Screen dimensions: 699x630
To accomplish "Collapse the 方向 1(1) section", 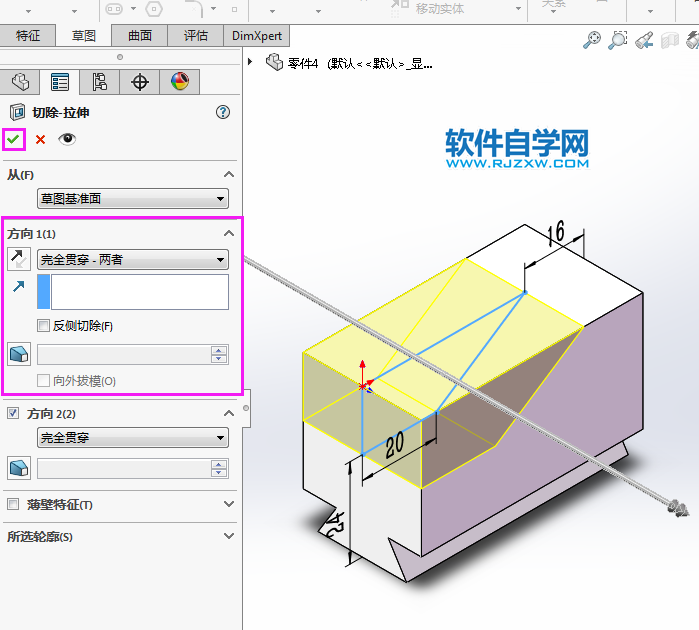I will tap(229, 233).
